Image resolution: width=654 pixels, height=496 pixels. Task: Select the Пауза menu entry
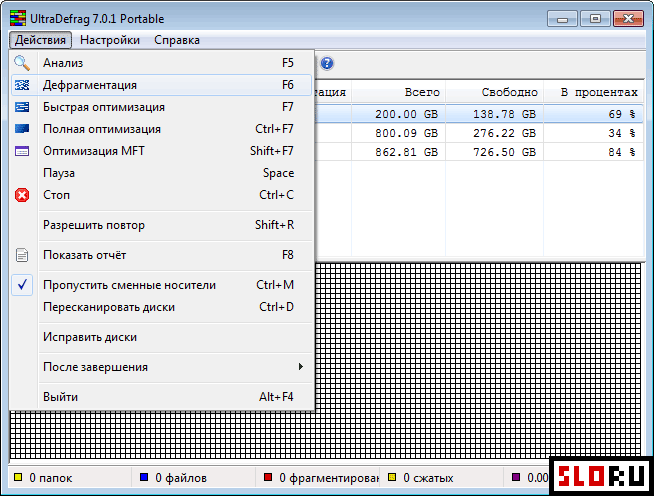(162, 173)
